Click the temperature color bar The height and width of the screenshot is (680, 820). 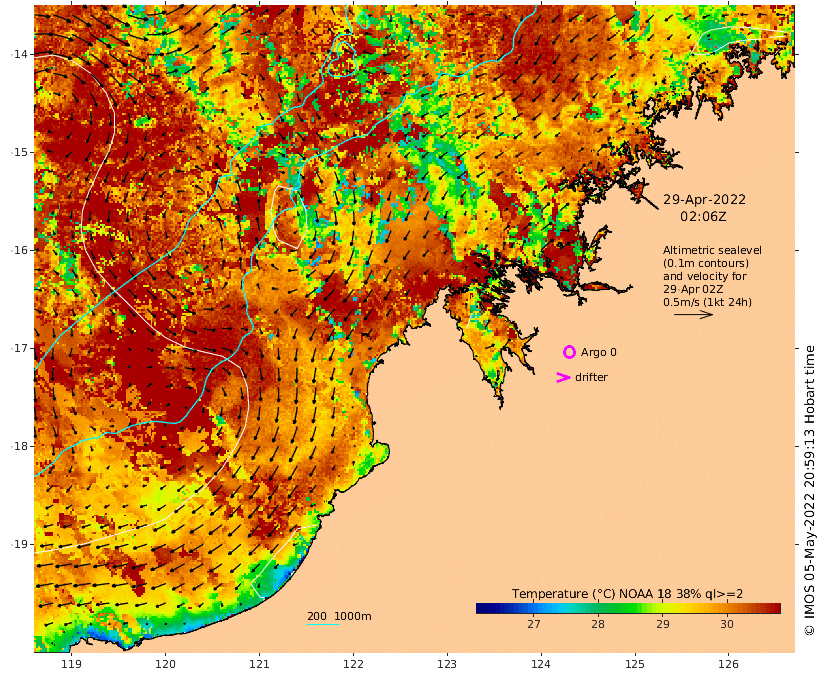(628, 608)
